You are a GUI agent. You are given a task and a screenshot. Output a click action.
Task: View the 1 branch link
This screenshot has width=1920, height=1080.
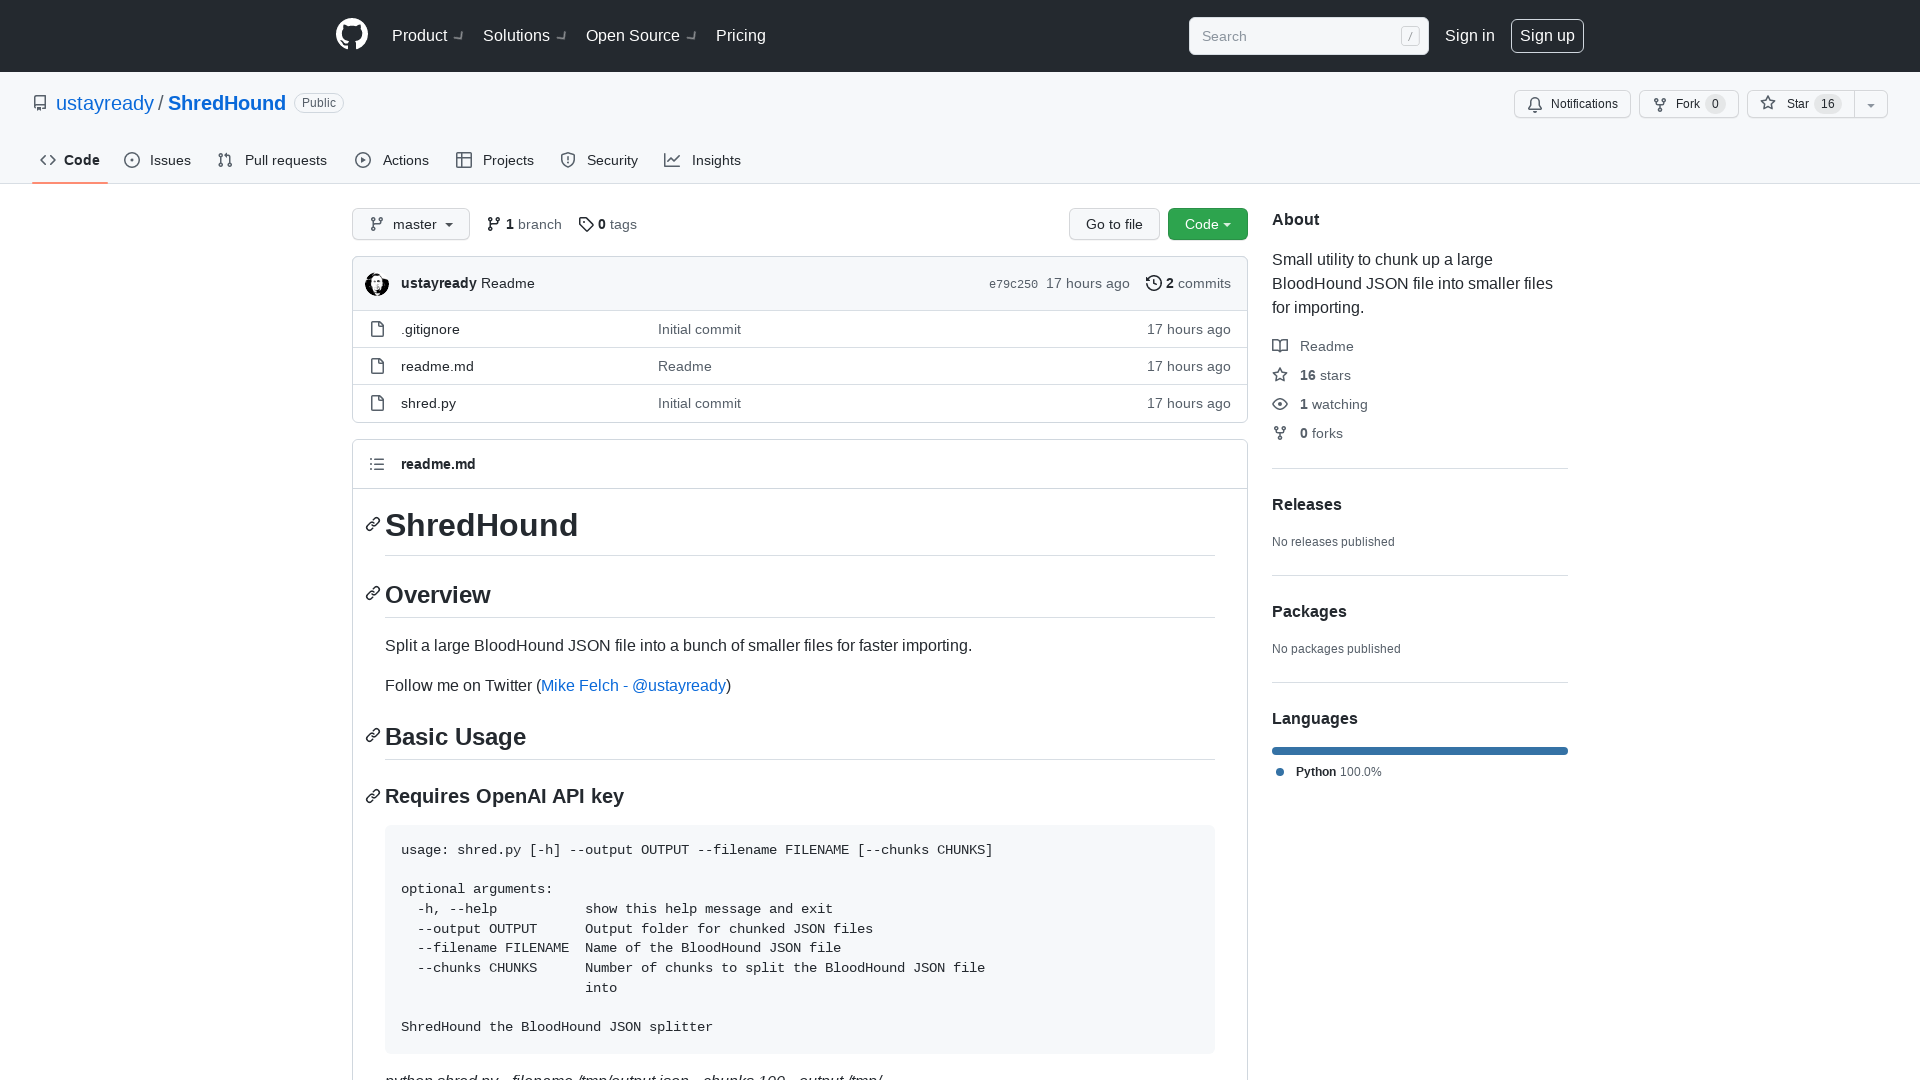pos(524,224)
